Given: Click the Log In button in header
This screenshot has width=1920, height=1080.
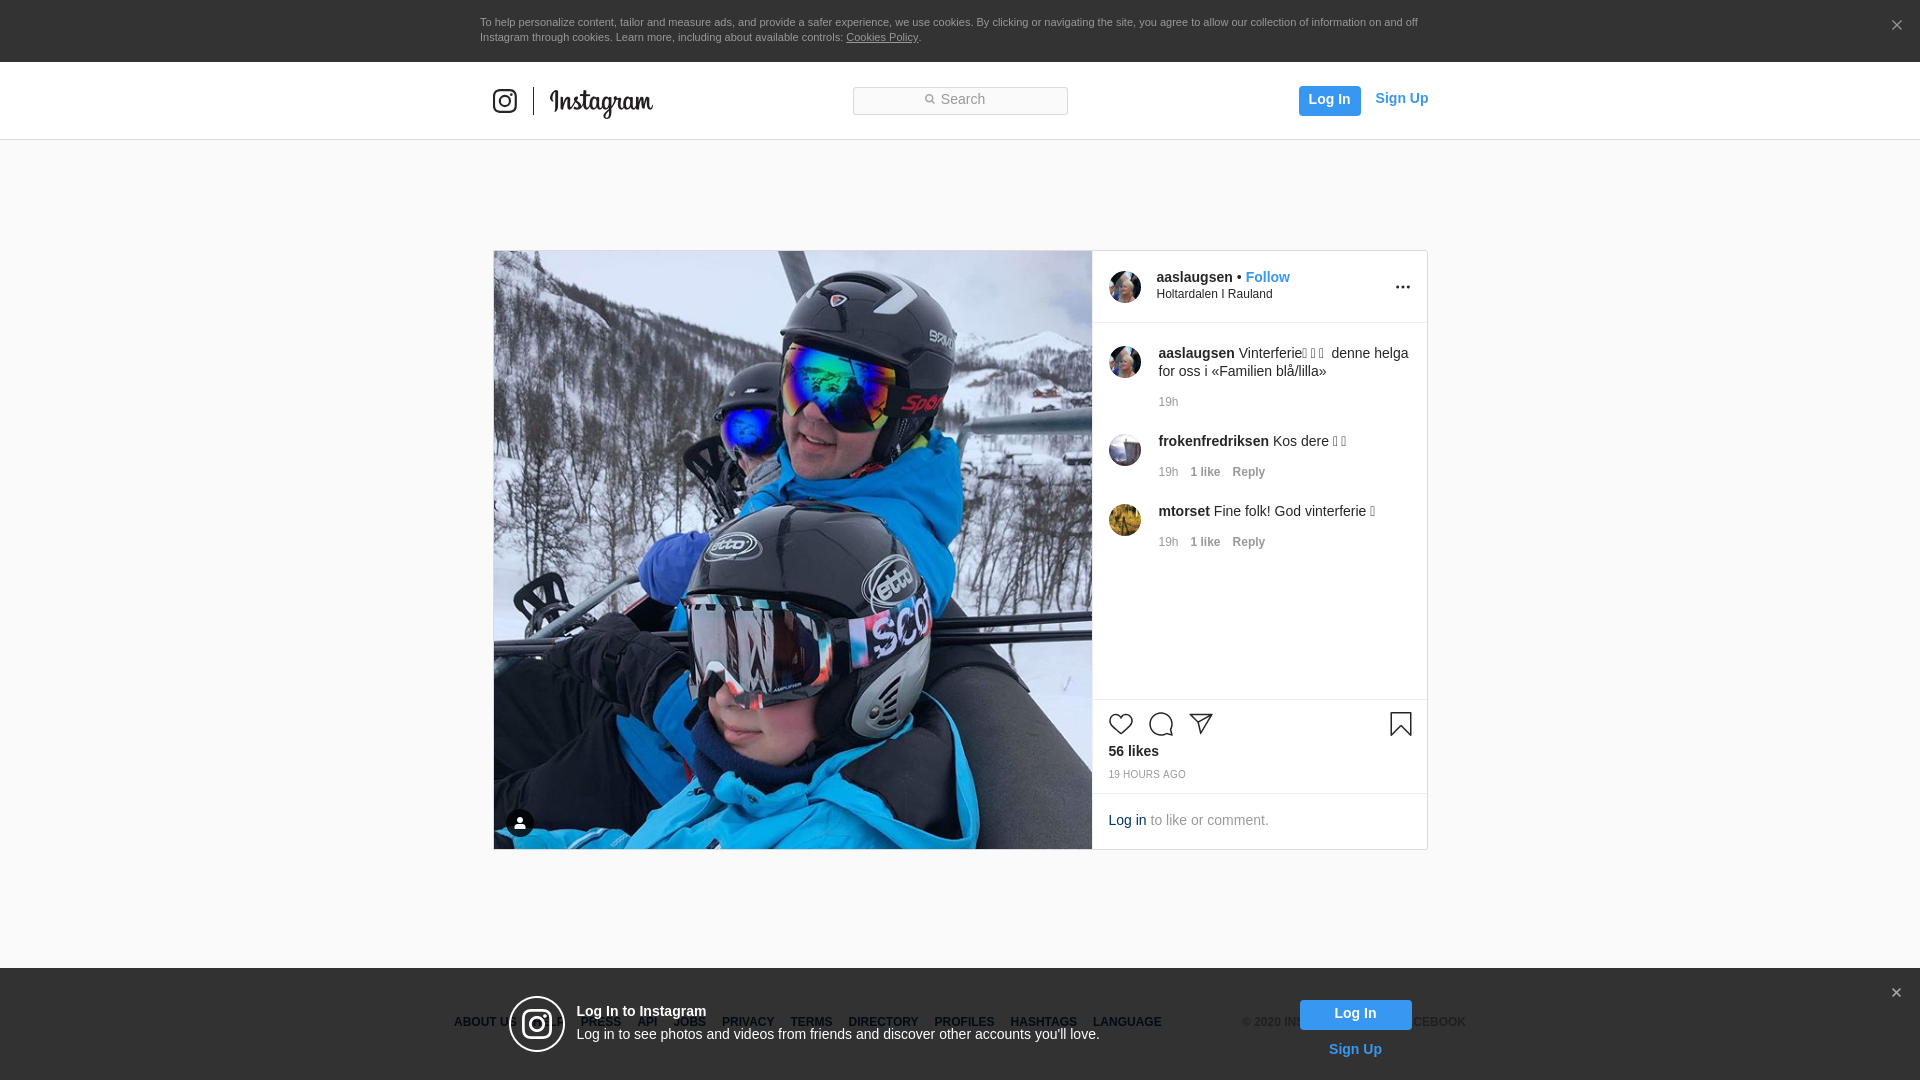Looking at the screenshot, I should [1329, 100].
